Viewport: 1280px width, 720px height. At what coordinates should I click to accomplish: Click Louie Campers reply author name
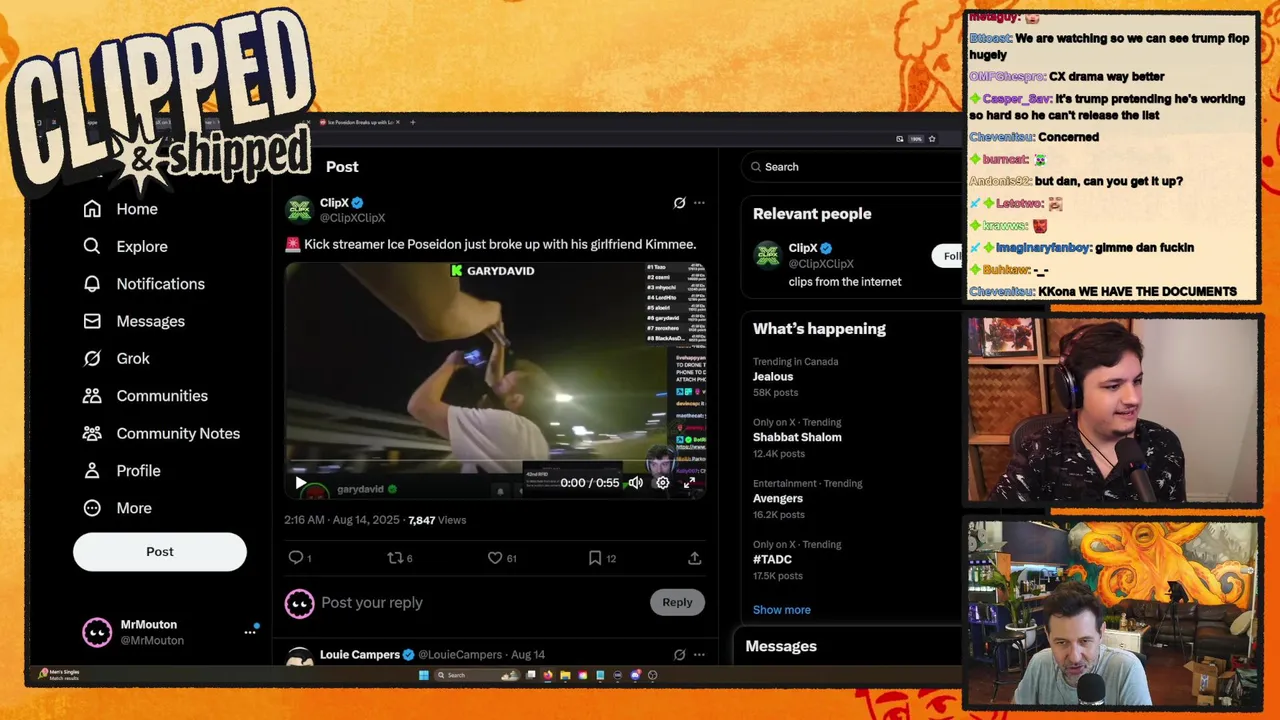[360, 655]
